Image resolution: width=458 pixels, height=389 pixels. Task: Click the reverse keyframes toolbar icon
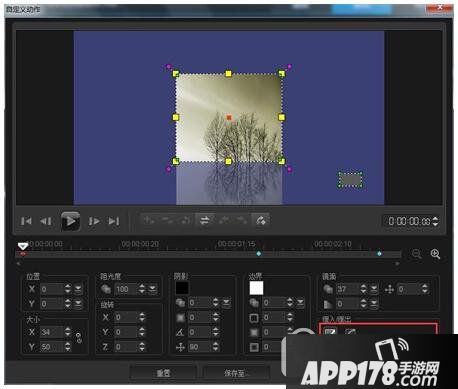(186, 220)
